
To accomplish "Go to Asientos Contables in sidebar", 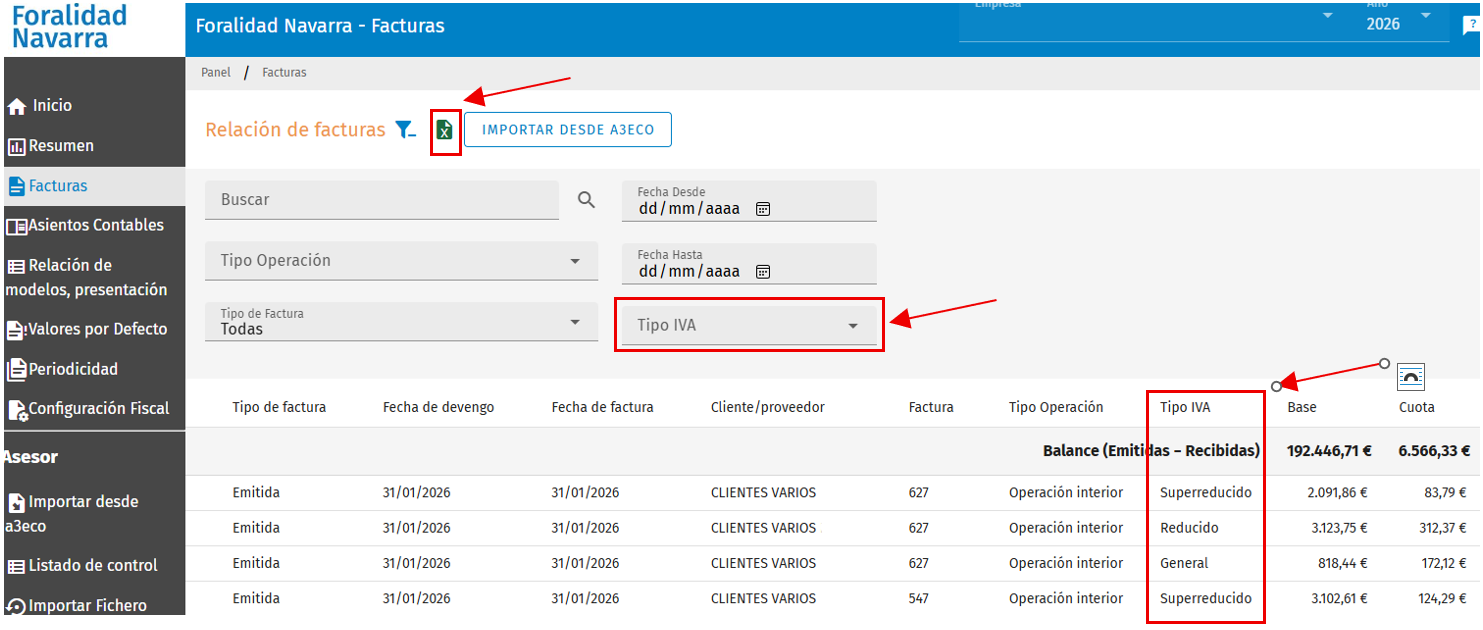I will (85, 226).
